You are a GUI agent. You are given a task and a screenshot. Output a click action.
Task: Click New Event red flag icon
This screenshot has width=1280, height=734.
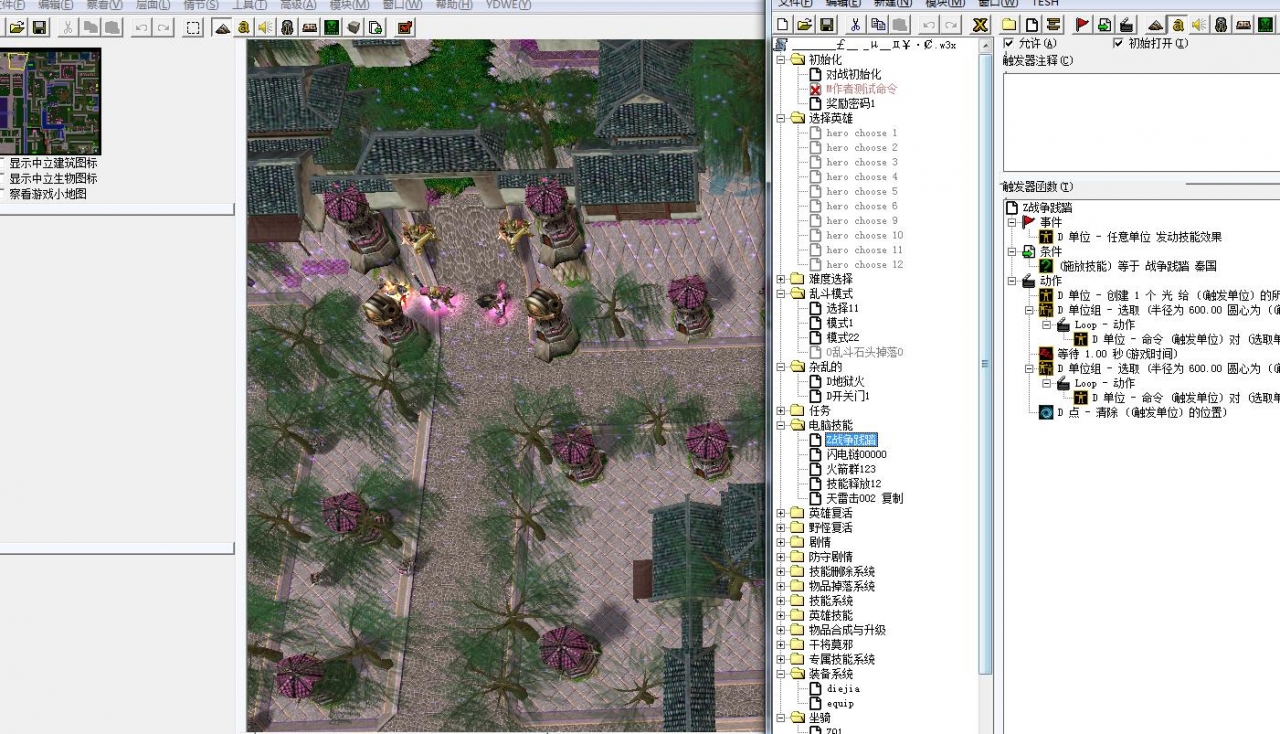coord(1082,25)
